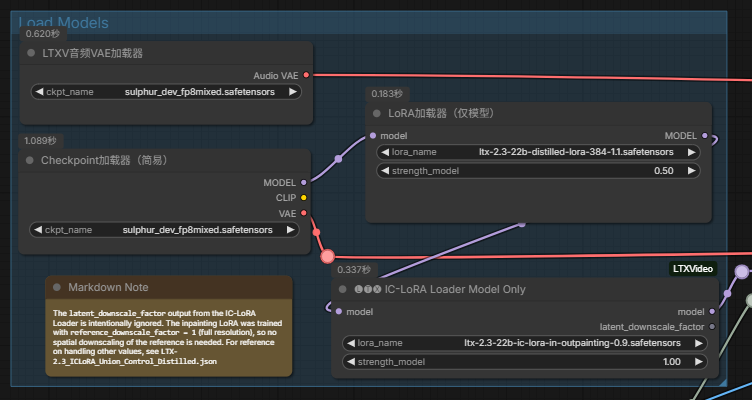Click the IC-LoRA Loader Model Only title
Screen dimensions: 752x400
tap(440, 289)
